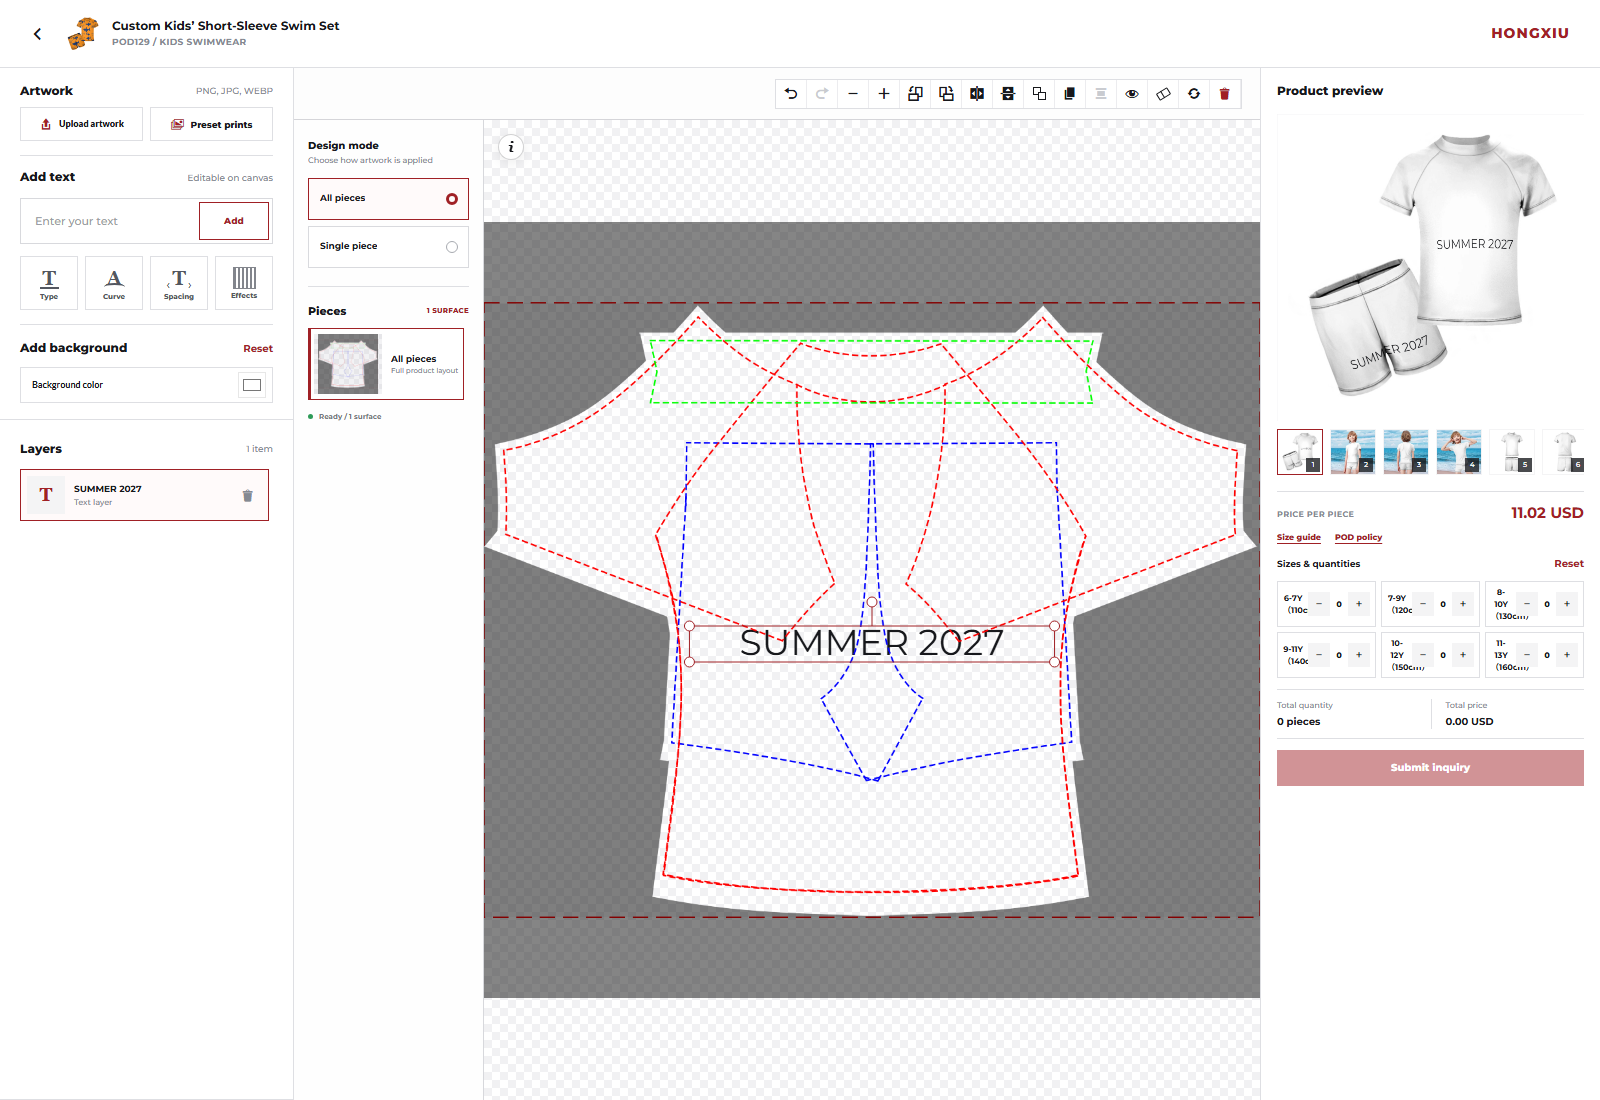Reset the background
Image resolution: width=1600 pixels, height=1100 pixels.
point(258,349)
